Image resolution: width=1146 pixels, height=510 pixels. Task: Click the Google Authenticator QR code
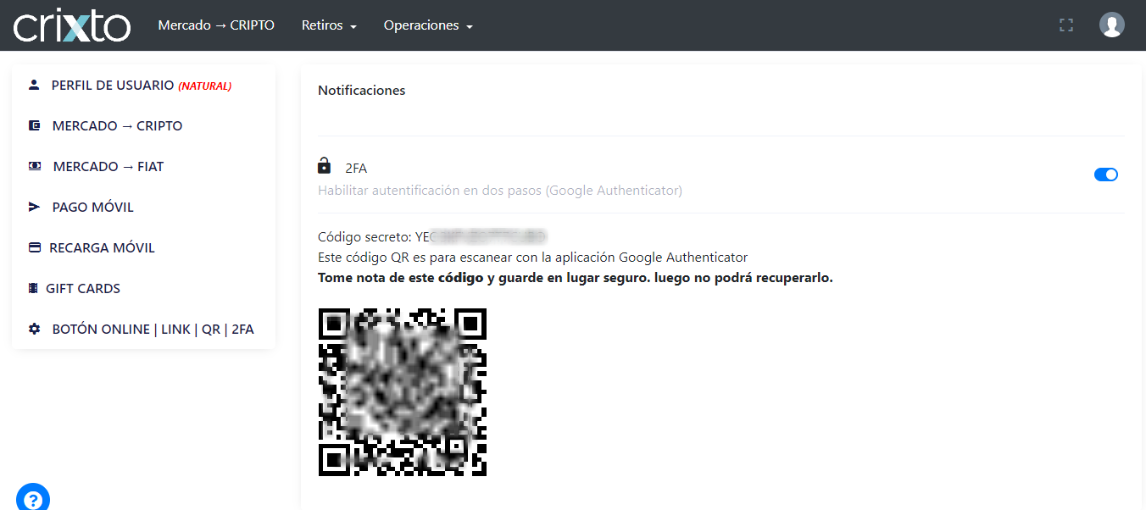pos(403,392)
